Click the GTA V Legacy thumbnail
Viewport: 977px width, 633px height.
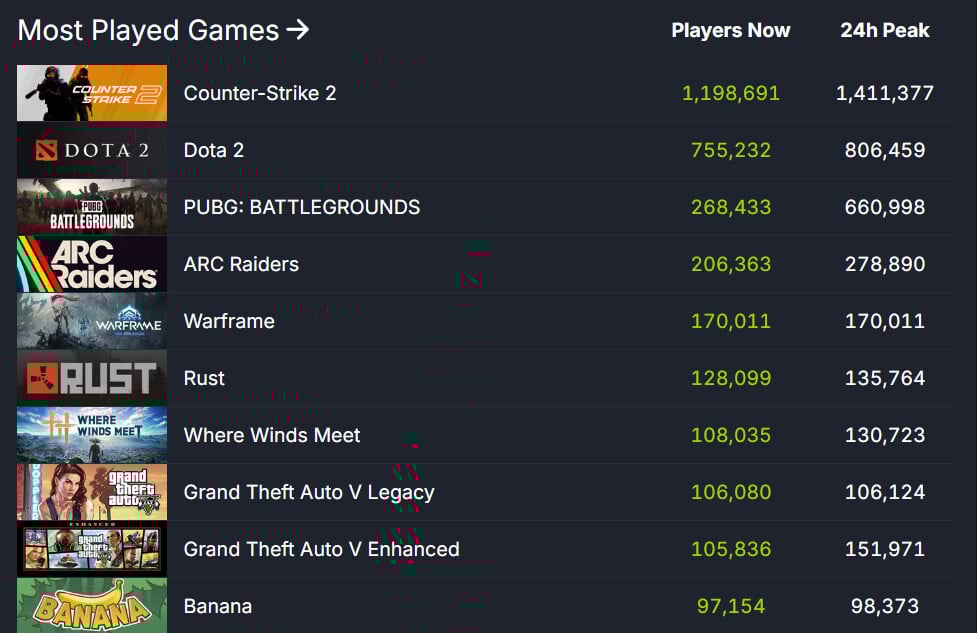[x=92, y=492]
